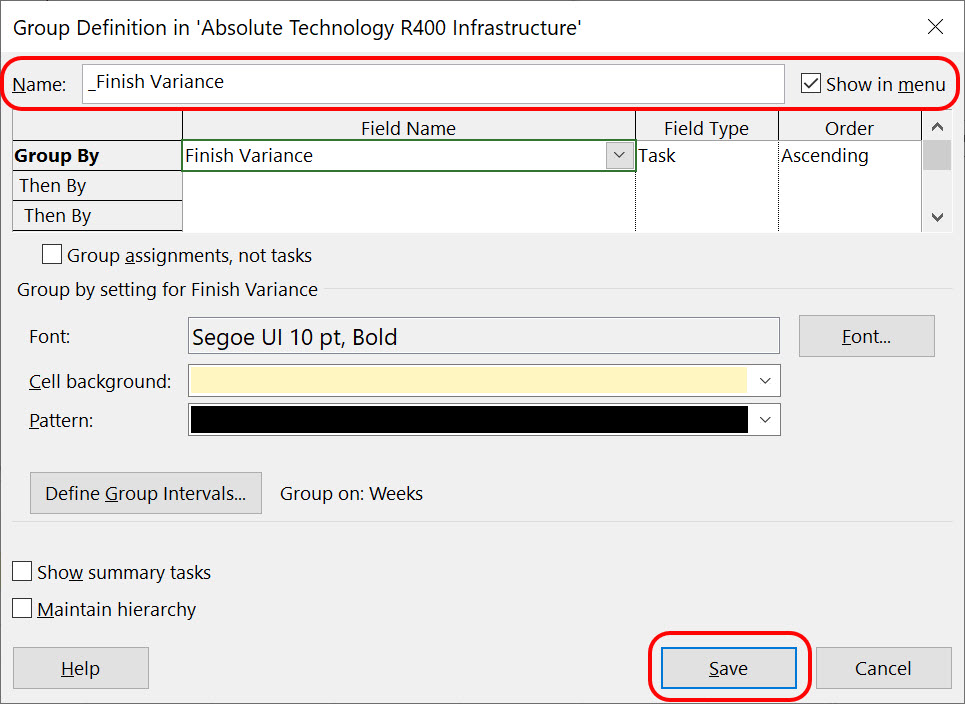Click the Font... button

pyautogui.click(x=867, y=336)
